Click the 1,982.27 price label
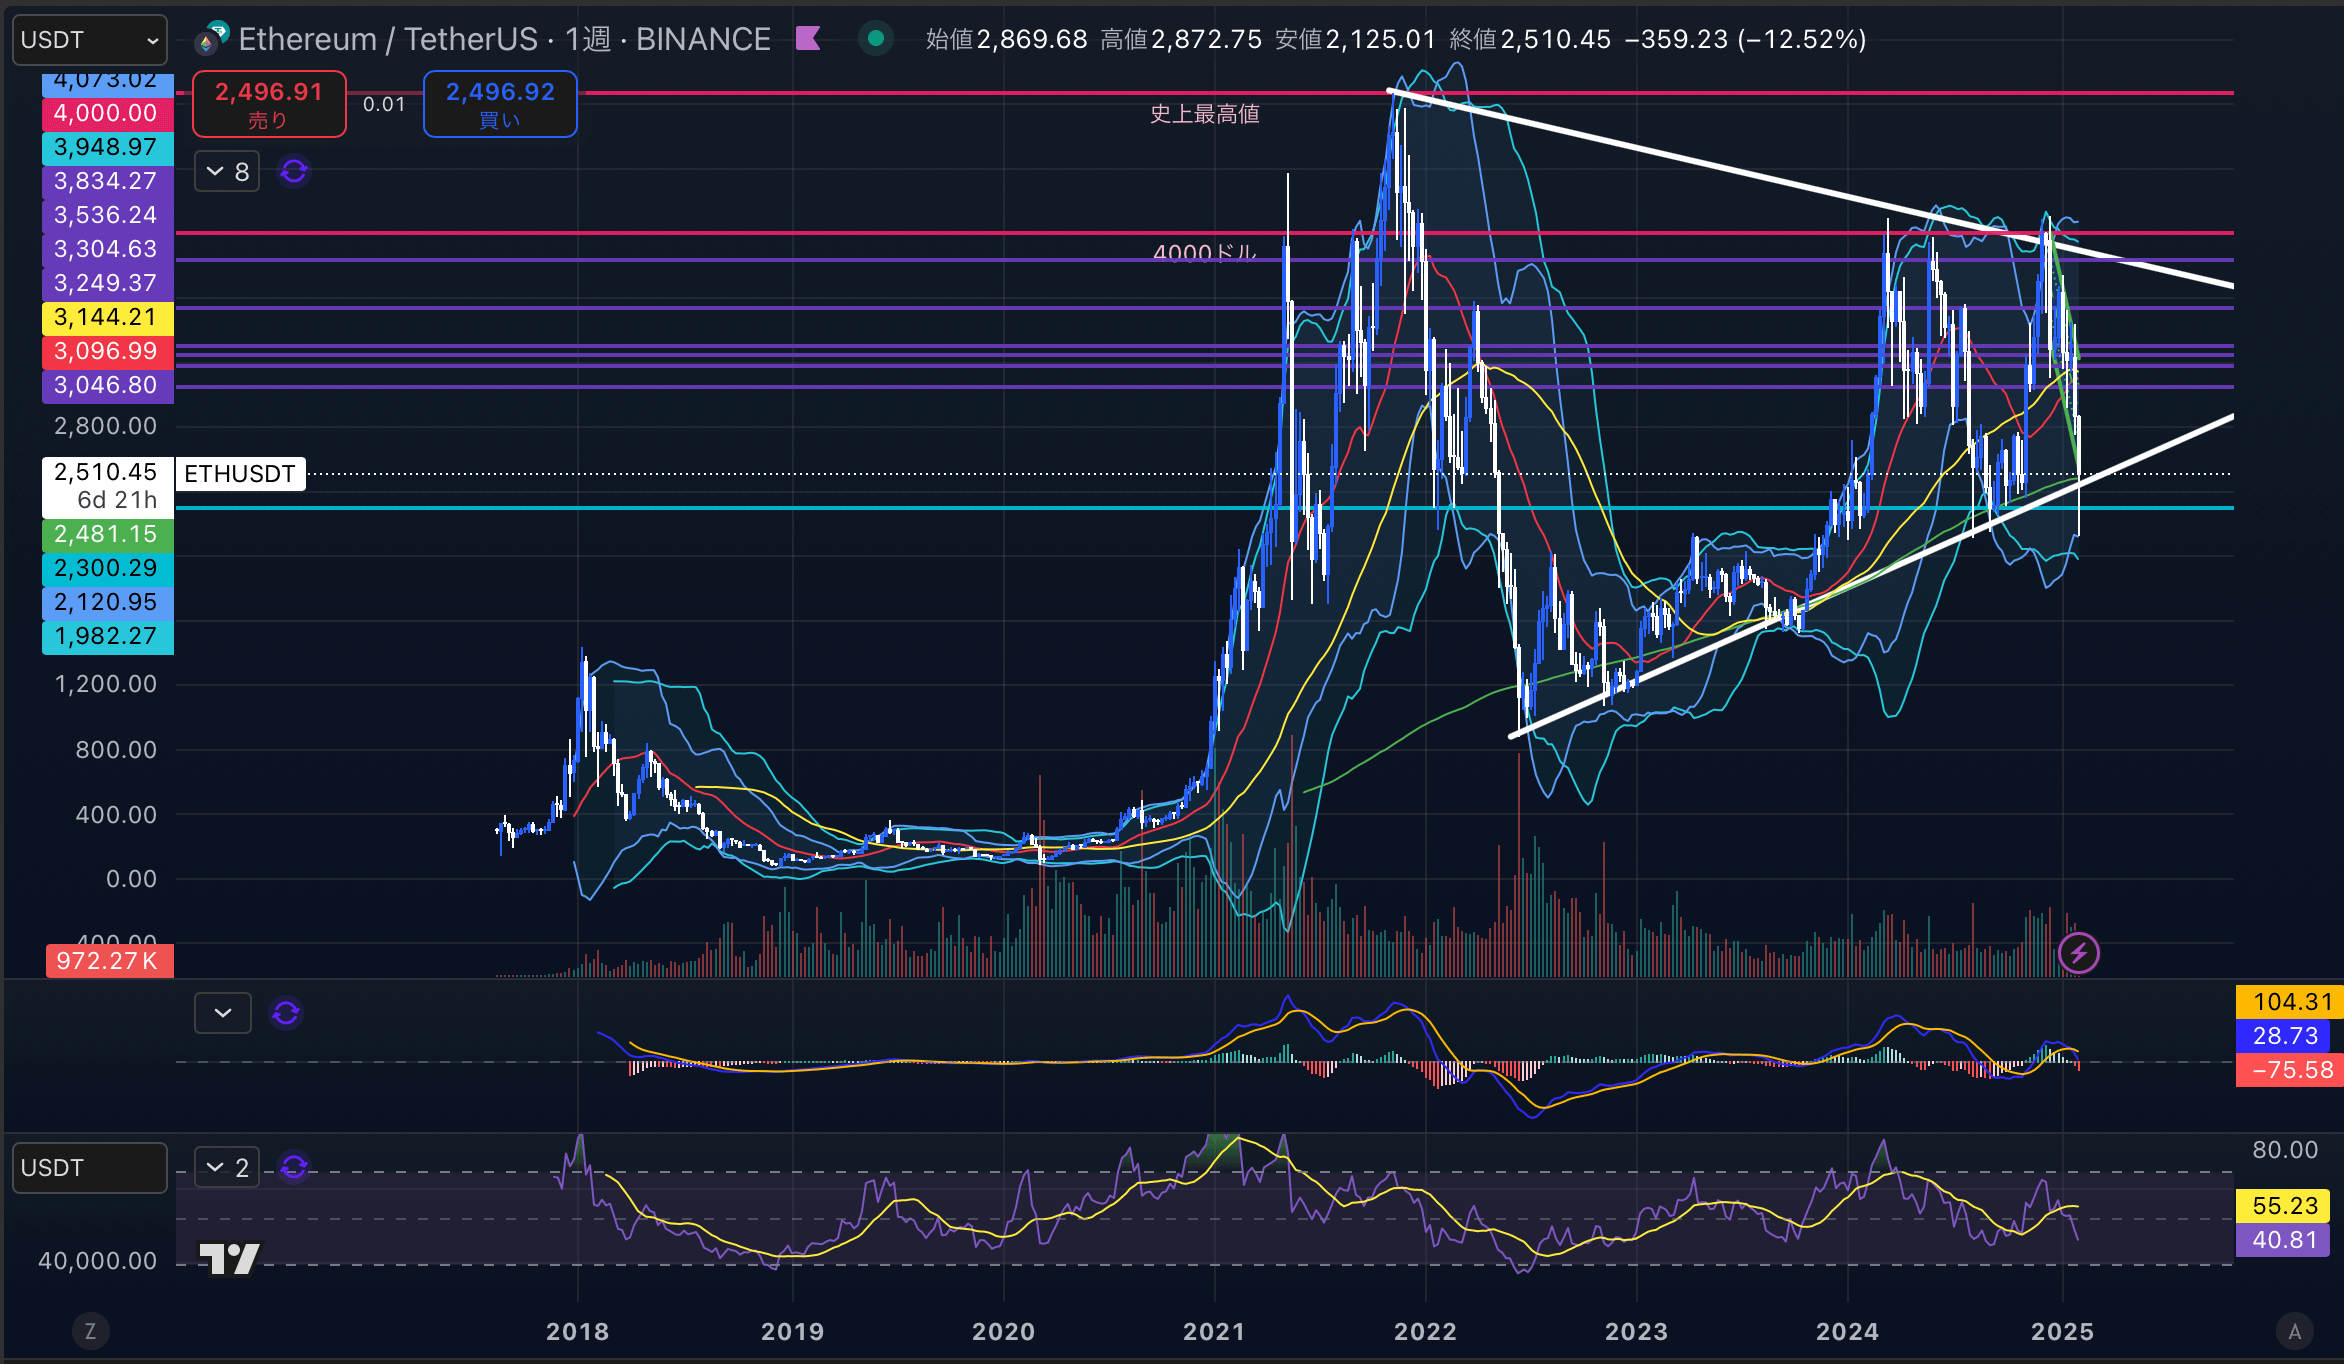 click(x=107, y=636)
